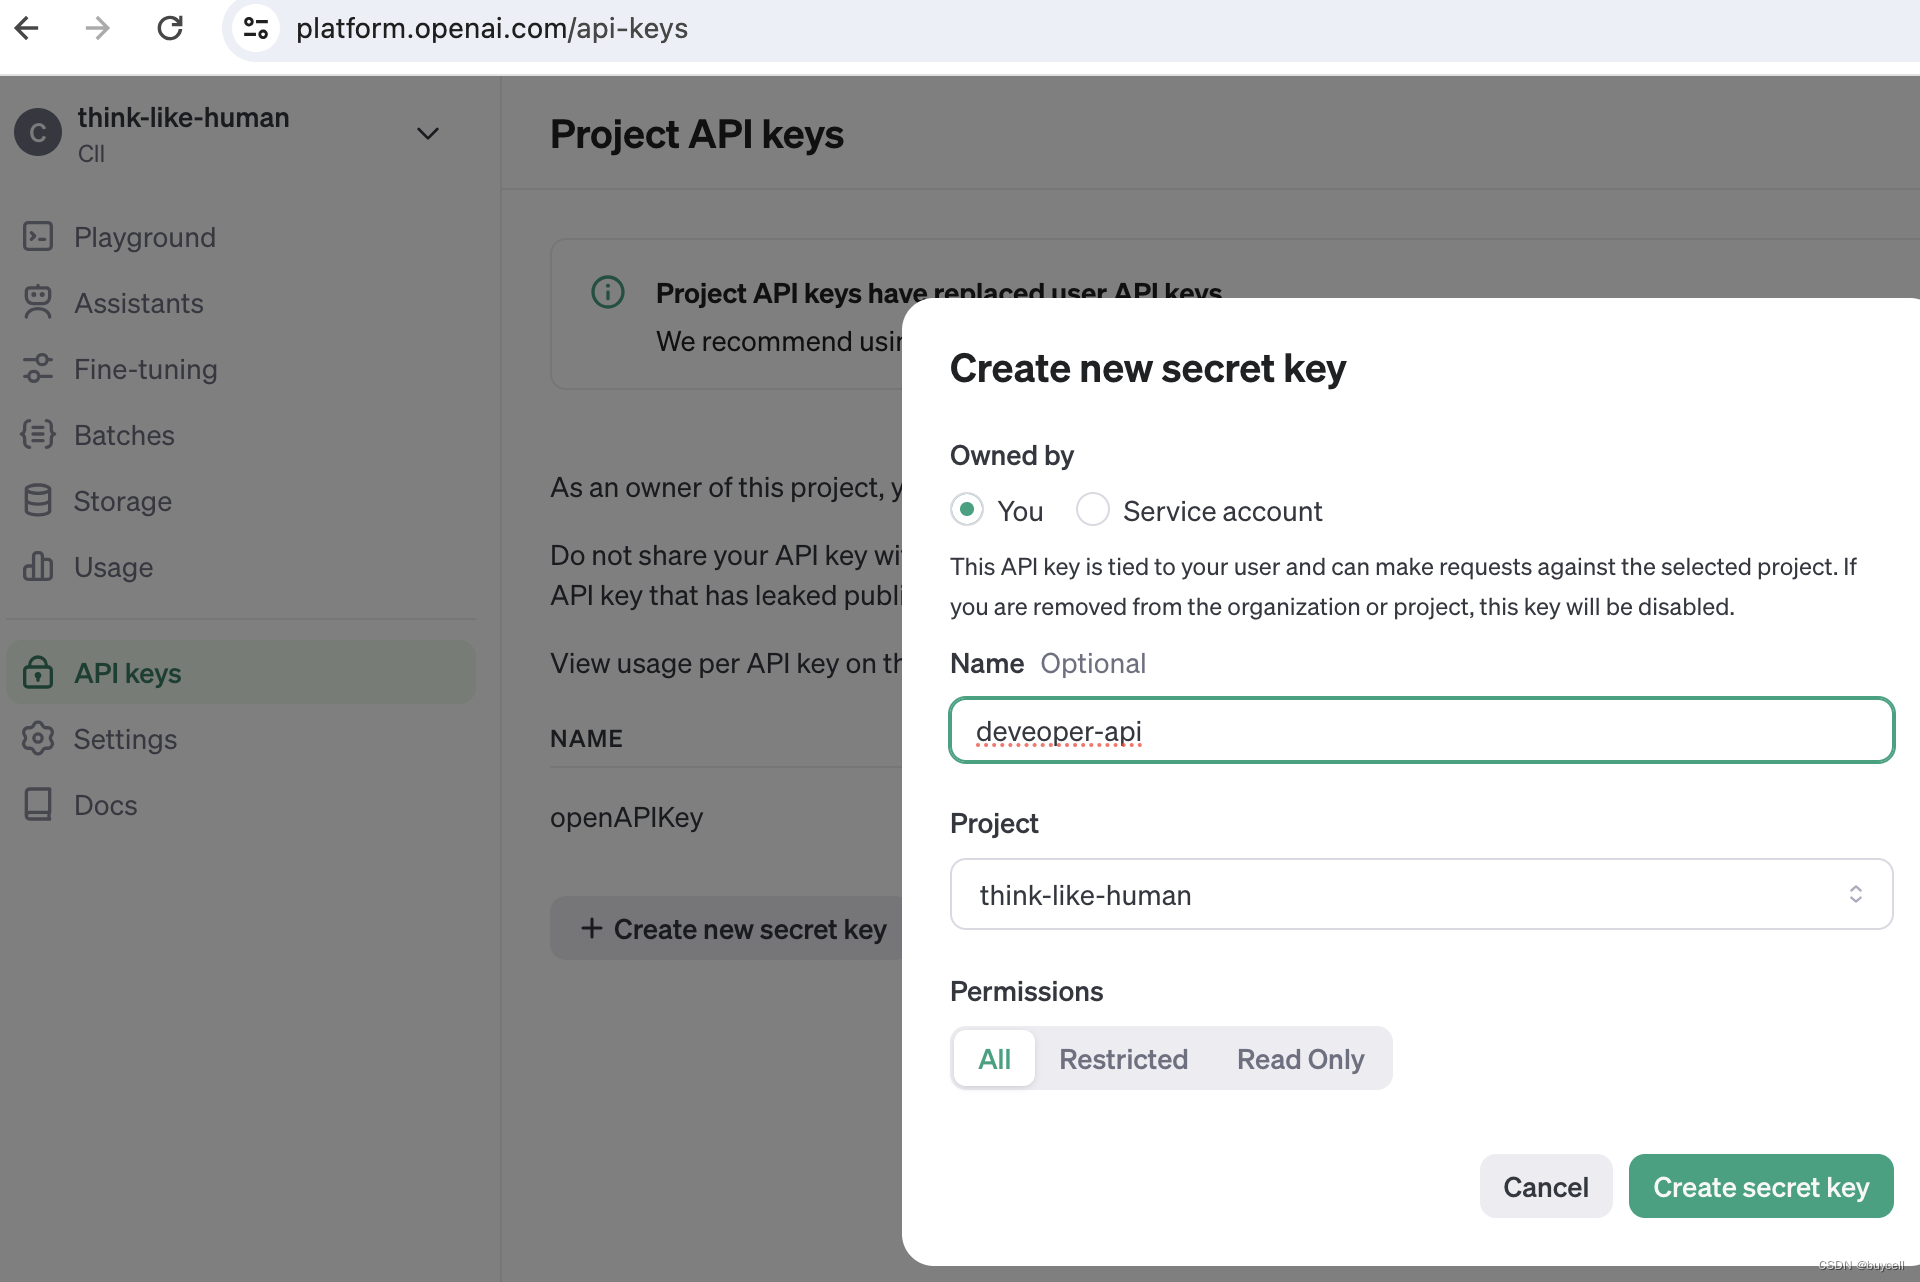Image resolution: width=1920 pixels, height=1282 pixels.
Task: Click the green Create secret key button
Action: point(1760,1187)
